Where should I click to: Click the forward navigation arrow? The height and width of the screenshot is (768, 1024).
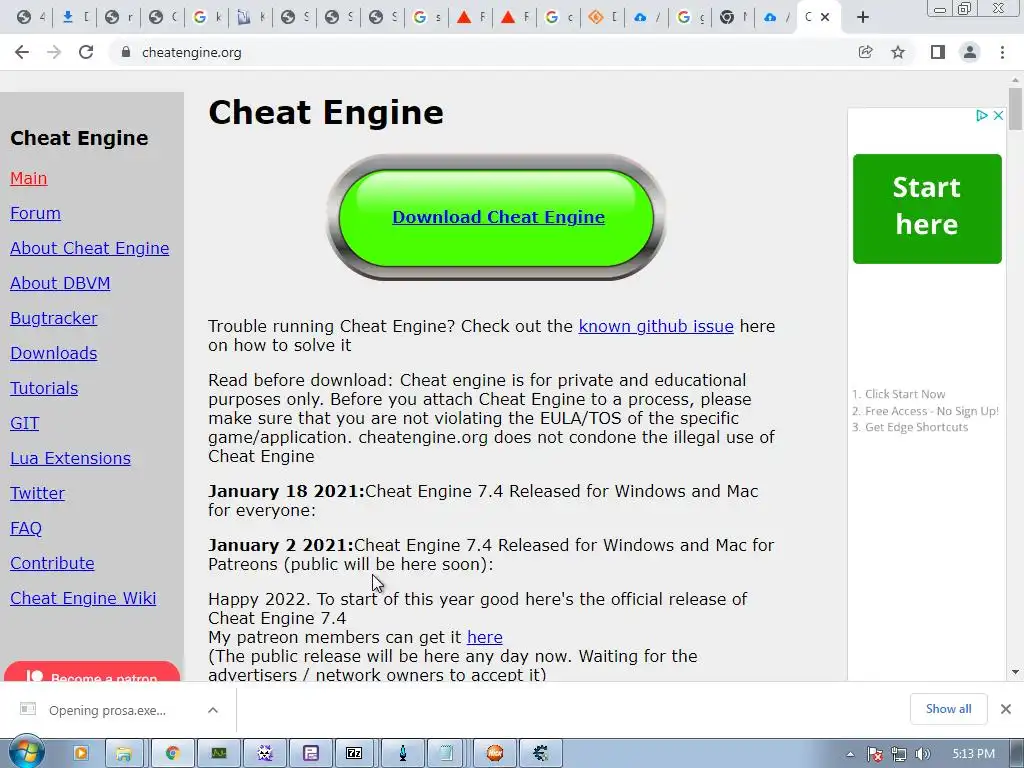coord(54,52)
